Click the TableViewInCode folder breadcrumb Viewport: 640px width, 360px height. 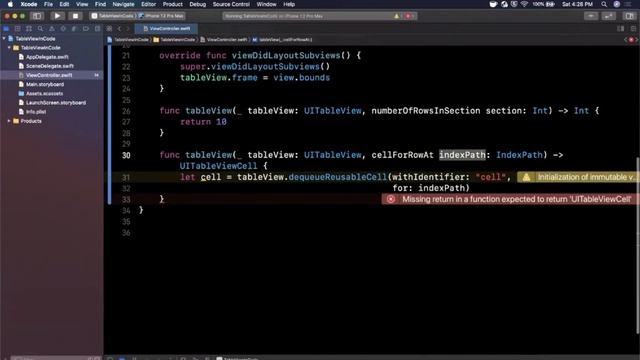click(x=174, y=40)
